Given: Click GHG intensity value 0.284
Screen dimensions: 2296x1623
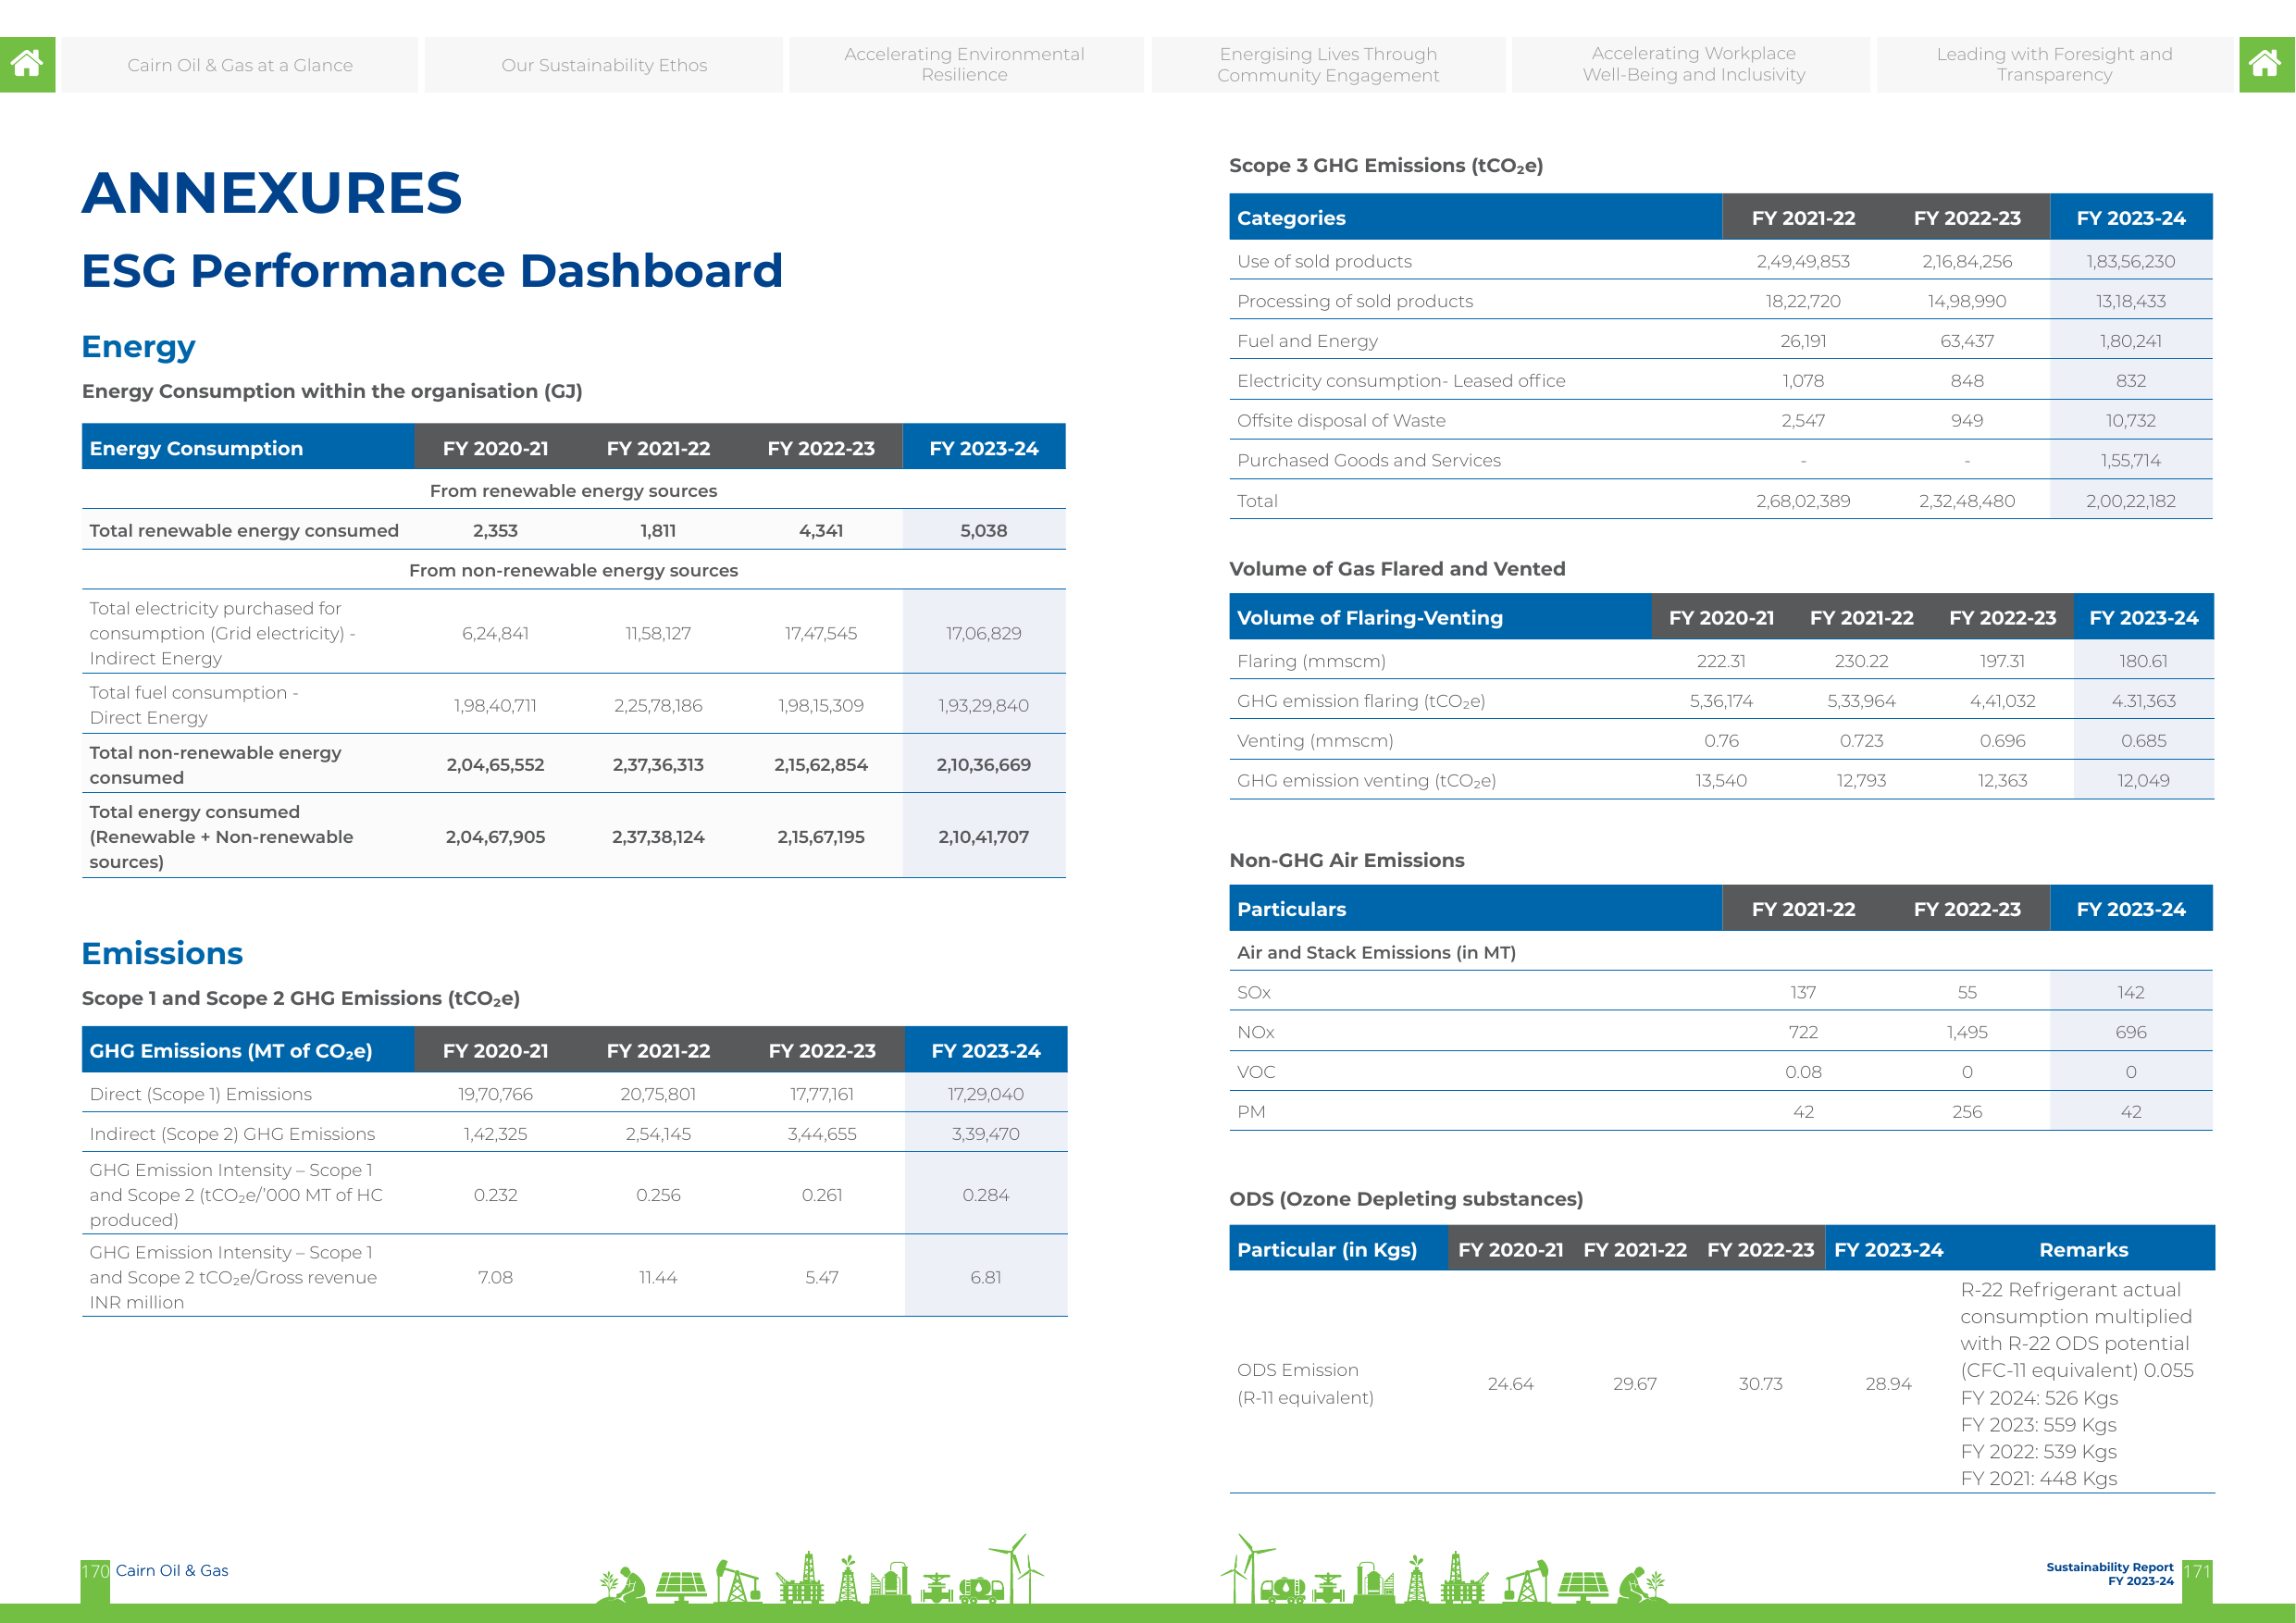Looking at the screenshot, I should [986, 1195].
